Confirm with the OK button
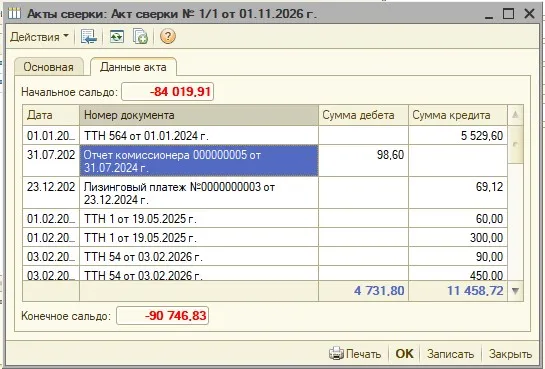The width and height of the screenshot is (545, 369). (404, 354)
